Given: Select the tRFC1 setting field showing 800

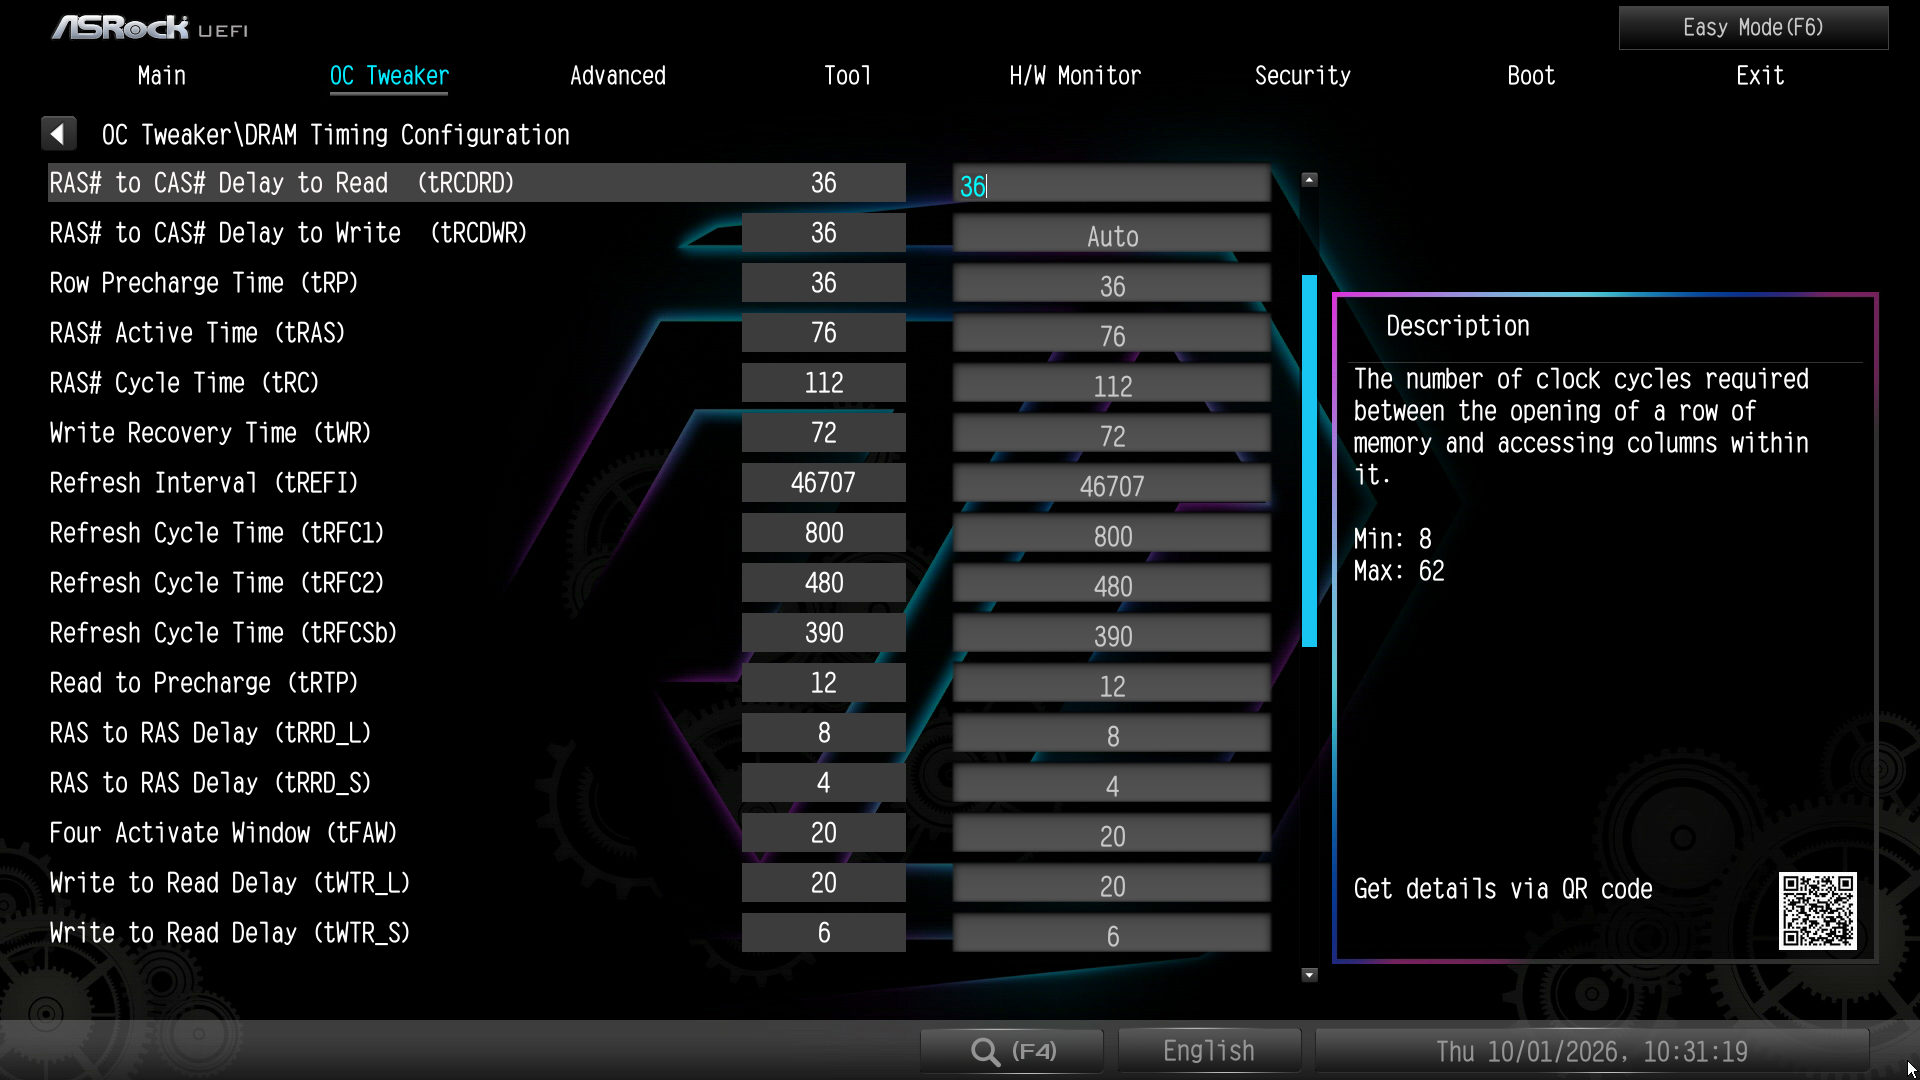Looking at the screenshot, I should point(1111,535).
